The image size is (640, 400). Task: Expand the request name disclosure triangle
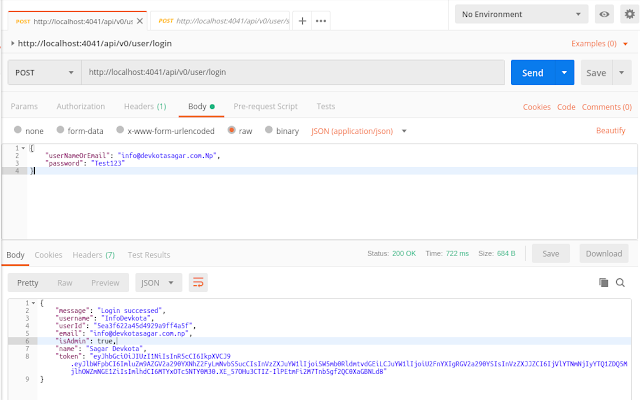13,43
